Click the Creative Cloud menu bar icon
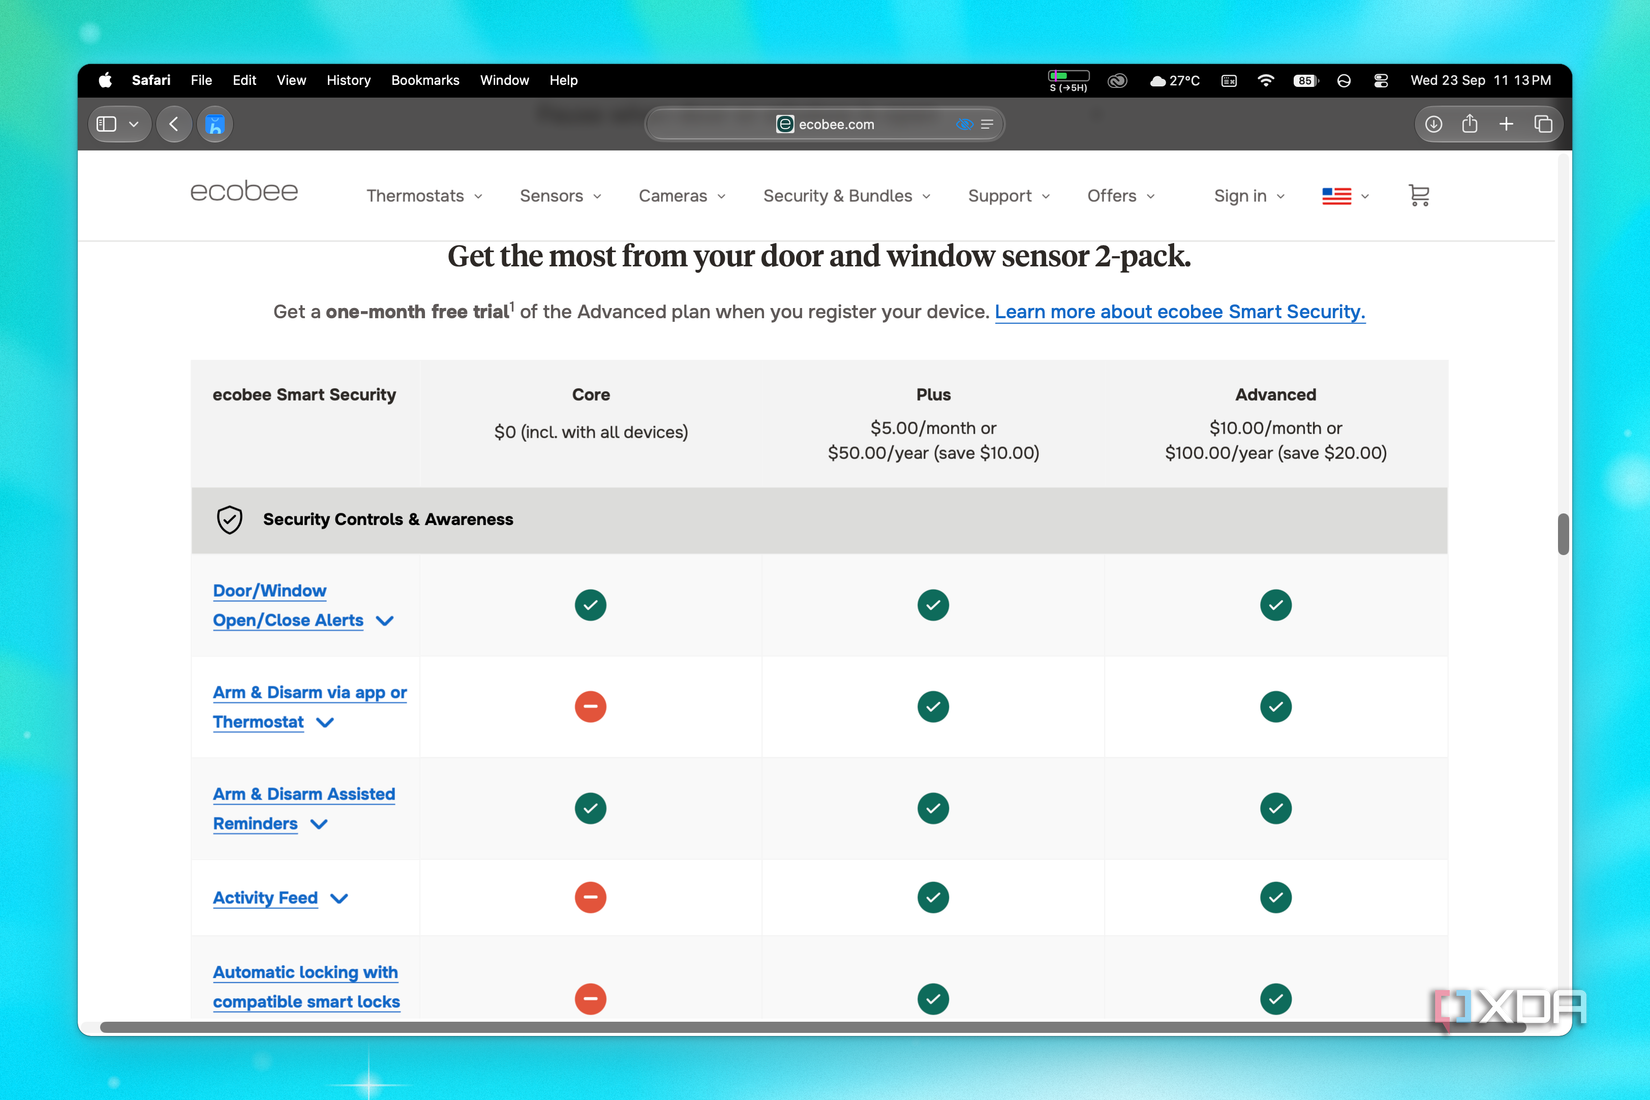 1117,80
